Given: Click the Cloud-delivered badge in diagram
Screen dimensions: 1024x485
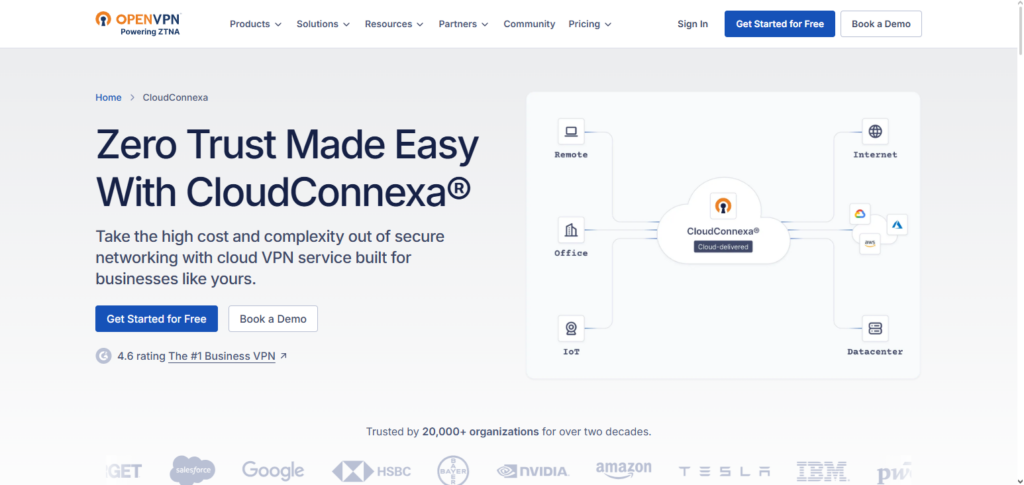Looking at the screenshot, I should click(x=722, y=247).
